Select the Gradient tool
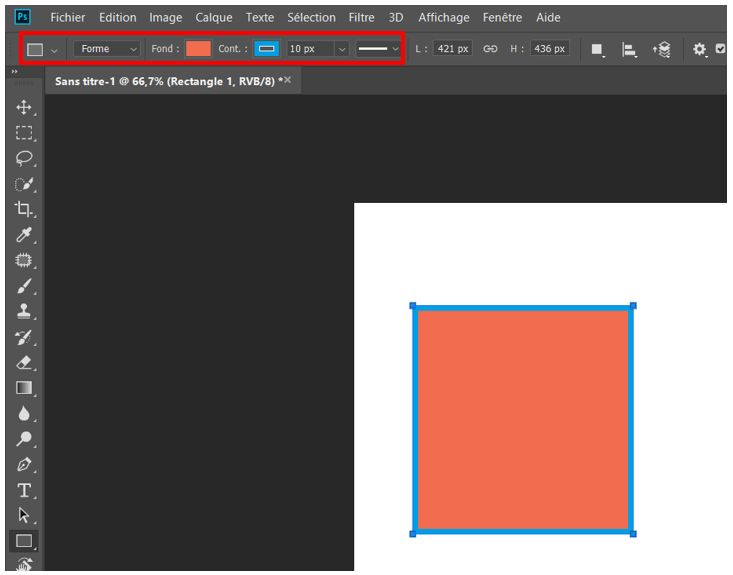 point(24,388)
